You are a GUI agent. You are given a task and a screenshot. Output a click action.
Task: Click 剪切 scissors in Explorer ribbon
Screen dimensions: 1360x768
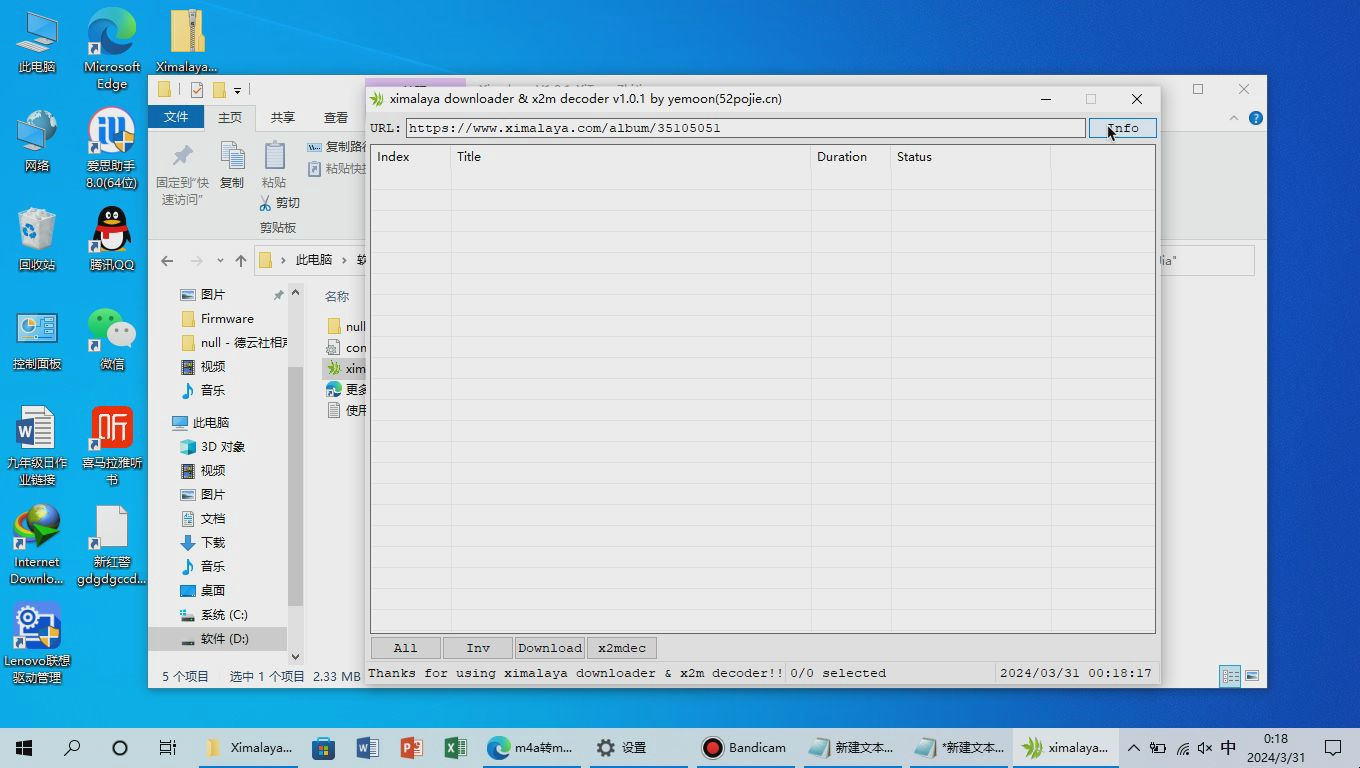[279, 203]
